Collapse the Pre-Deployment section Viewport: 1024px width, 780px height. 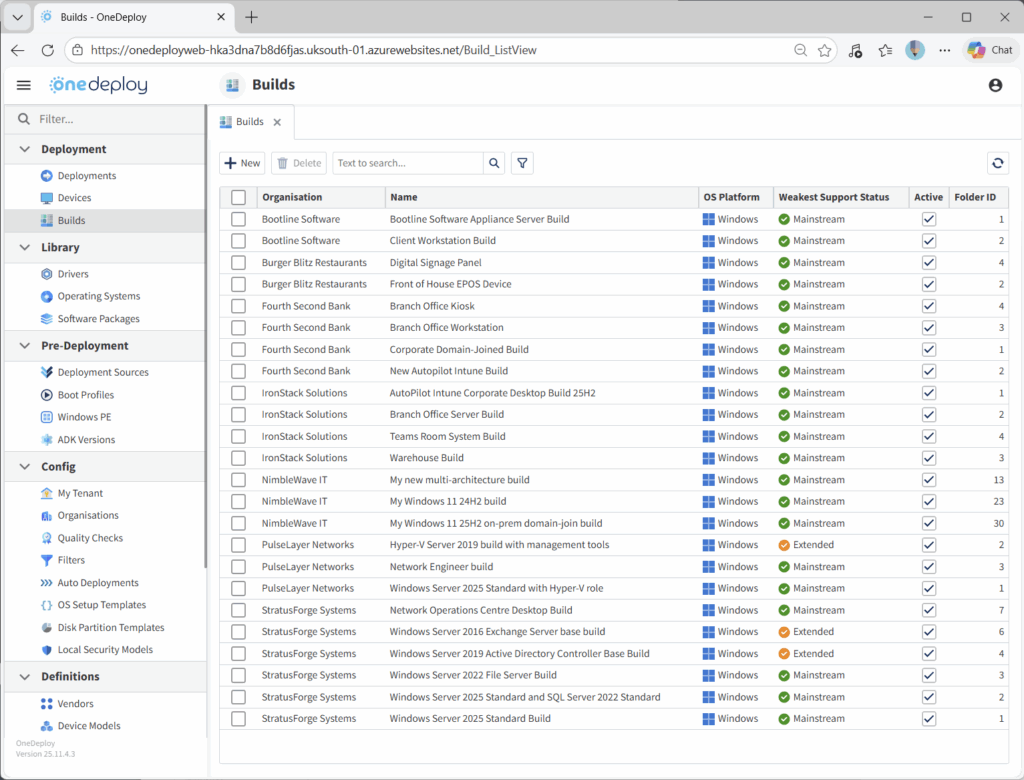click(x=25, y=346)
